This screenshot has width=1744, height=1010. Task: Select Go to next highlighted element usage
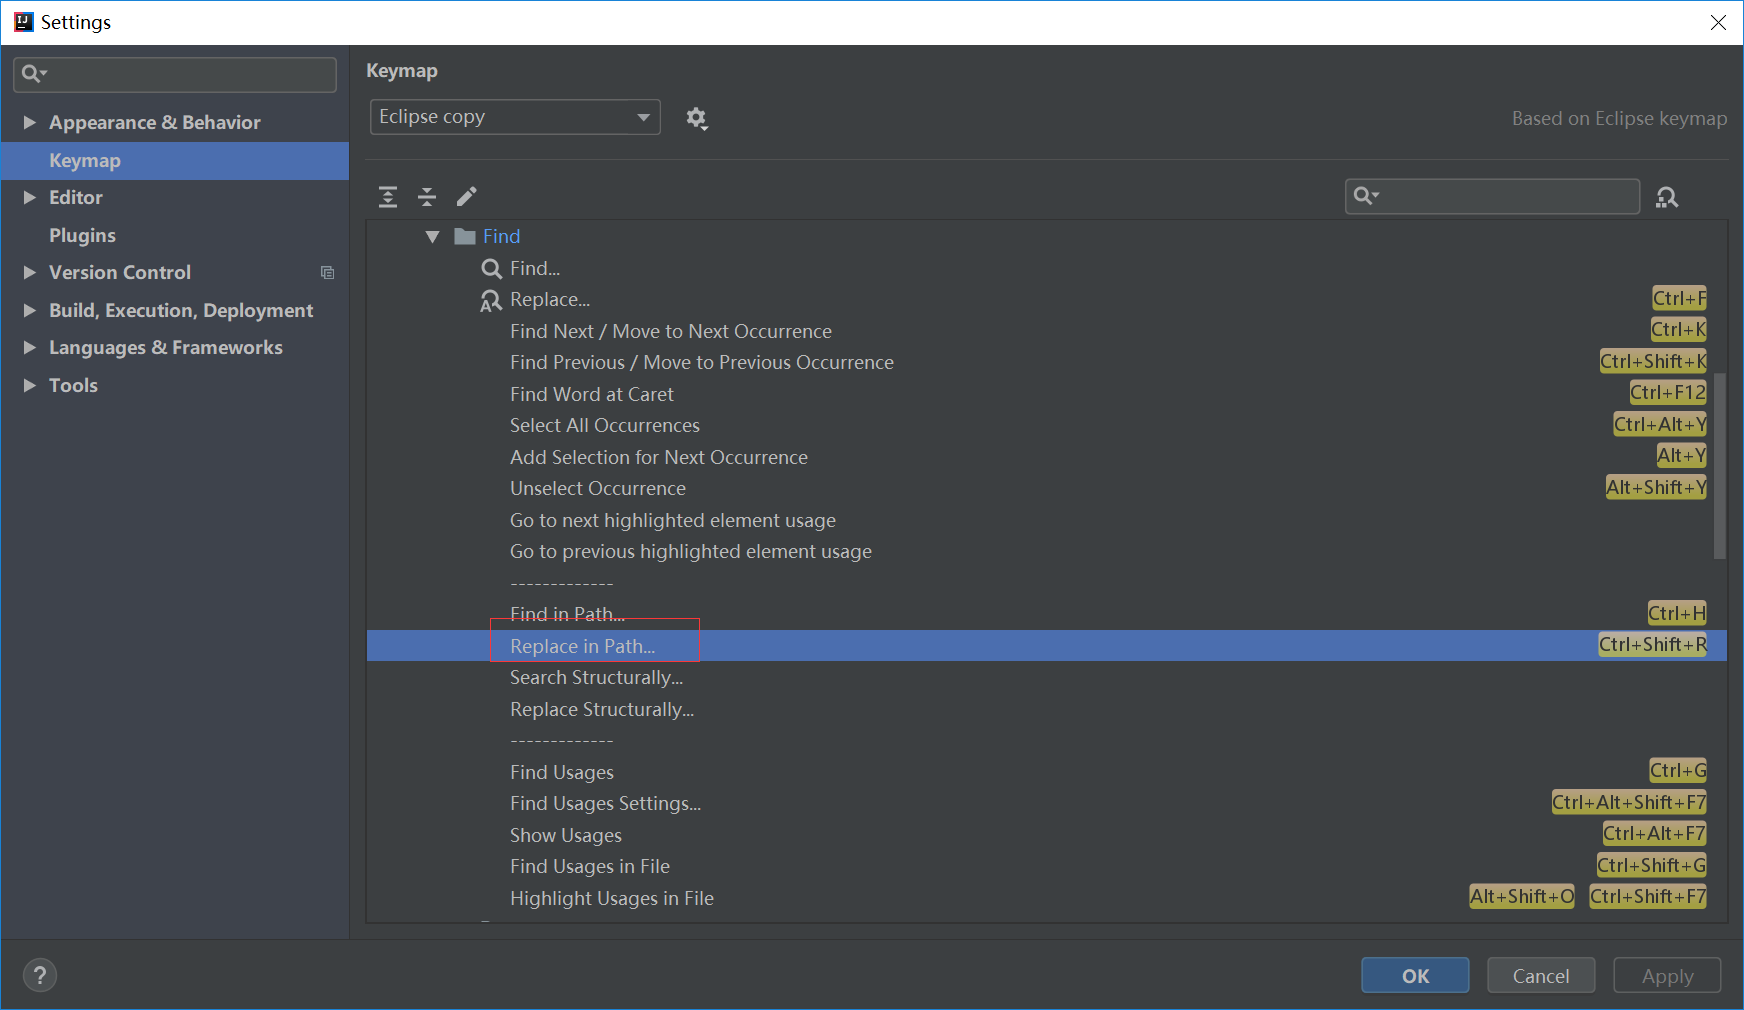point(1046,520)
